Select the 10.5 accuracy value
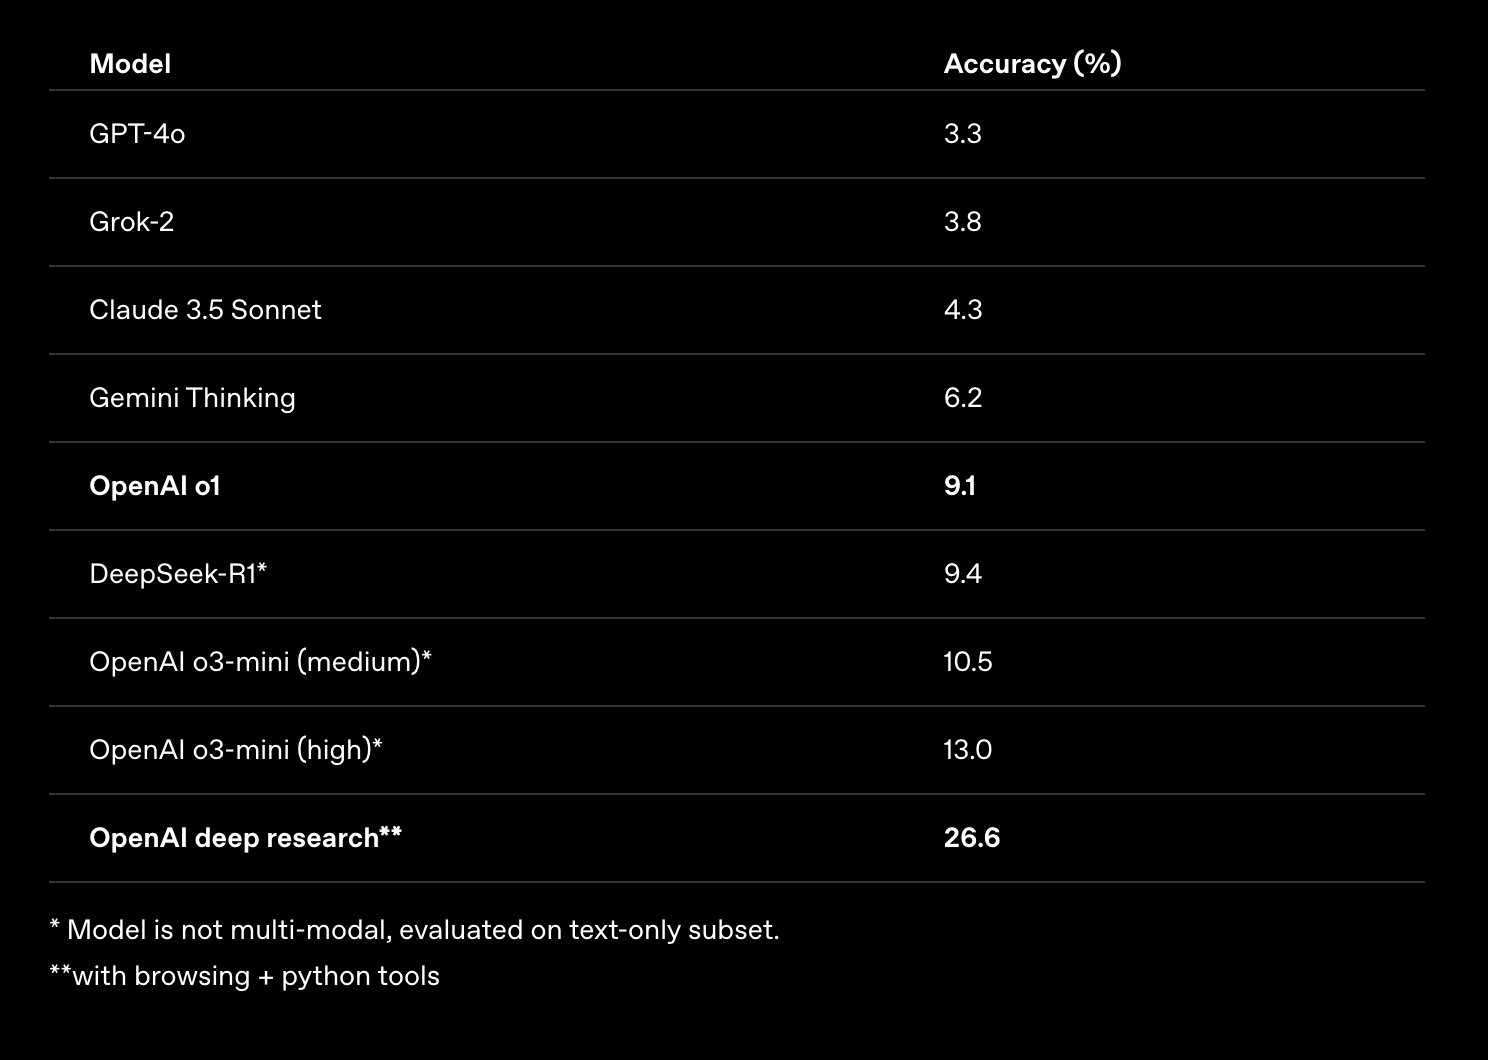The width and height of the screenshot is (1488, 1060). click(968, 662)
